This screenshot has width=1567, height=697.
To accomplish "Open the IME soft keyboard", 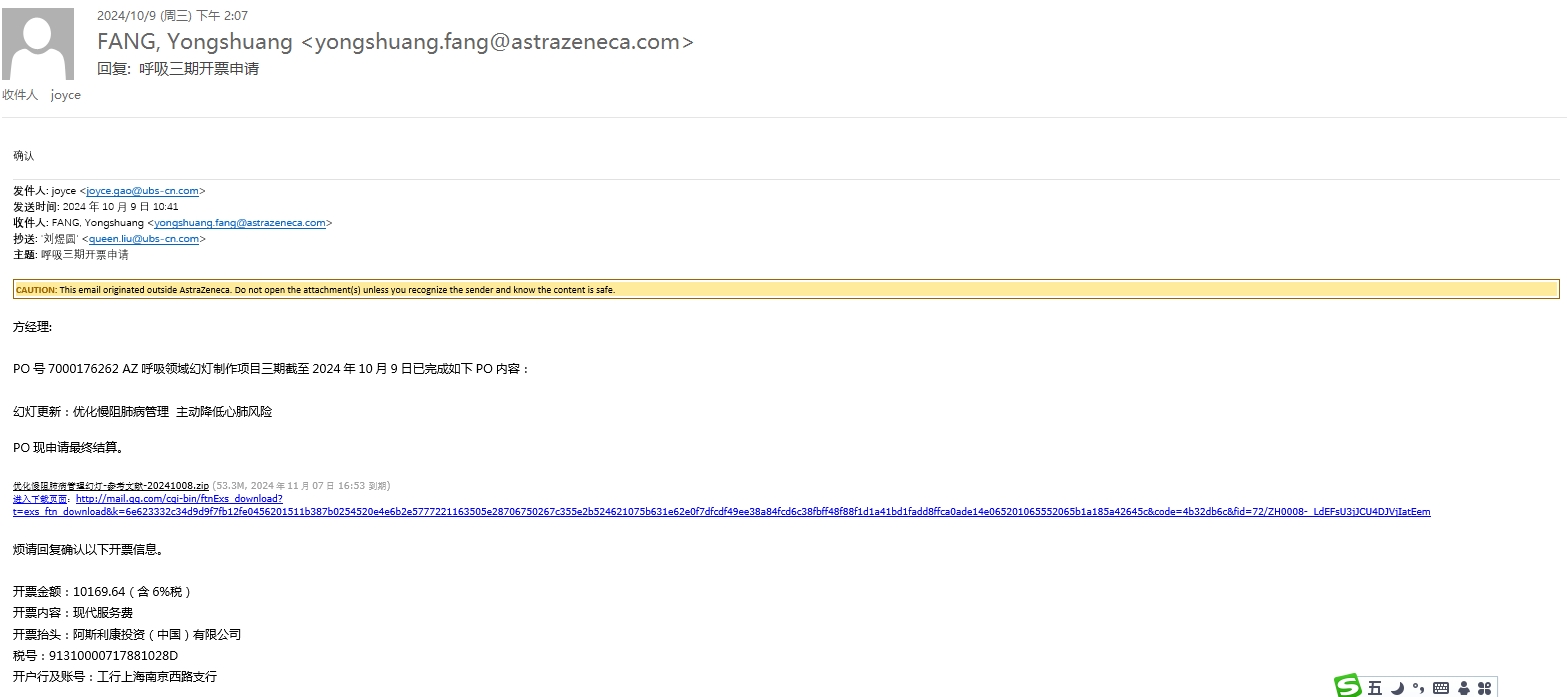I will (x=1441, y=688).
